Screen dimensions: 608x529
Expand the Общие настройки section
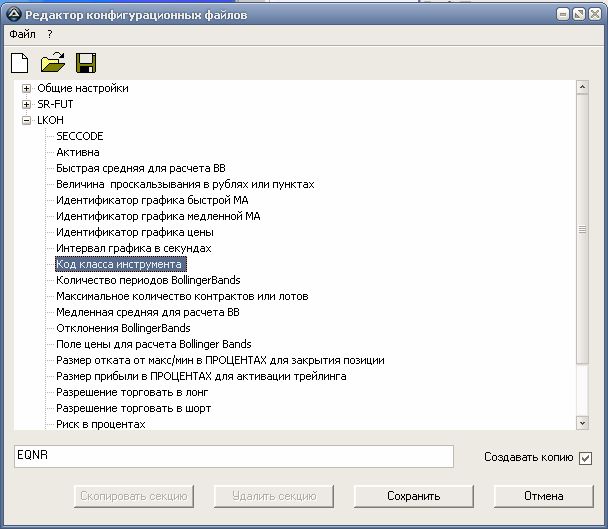coord(26,88)
